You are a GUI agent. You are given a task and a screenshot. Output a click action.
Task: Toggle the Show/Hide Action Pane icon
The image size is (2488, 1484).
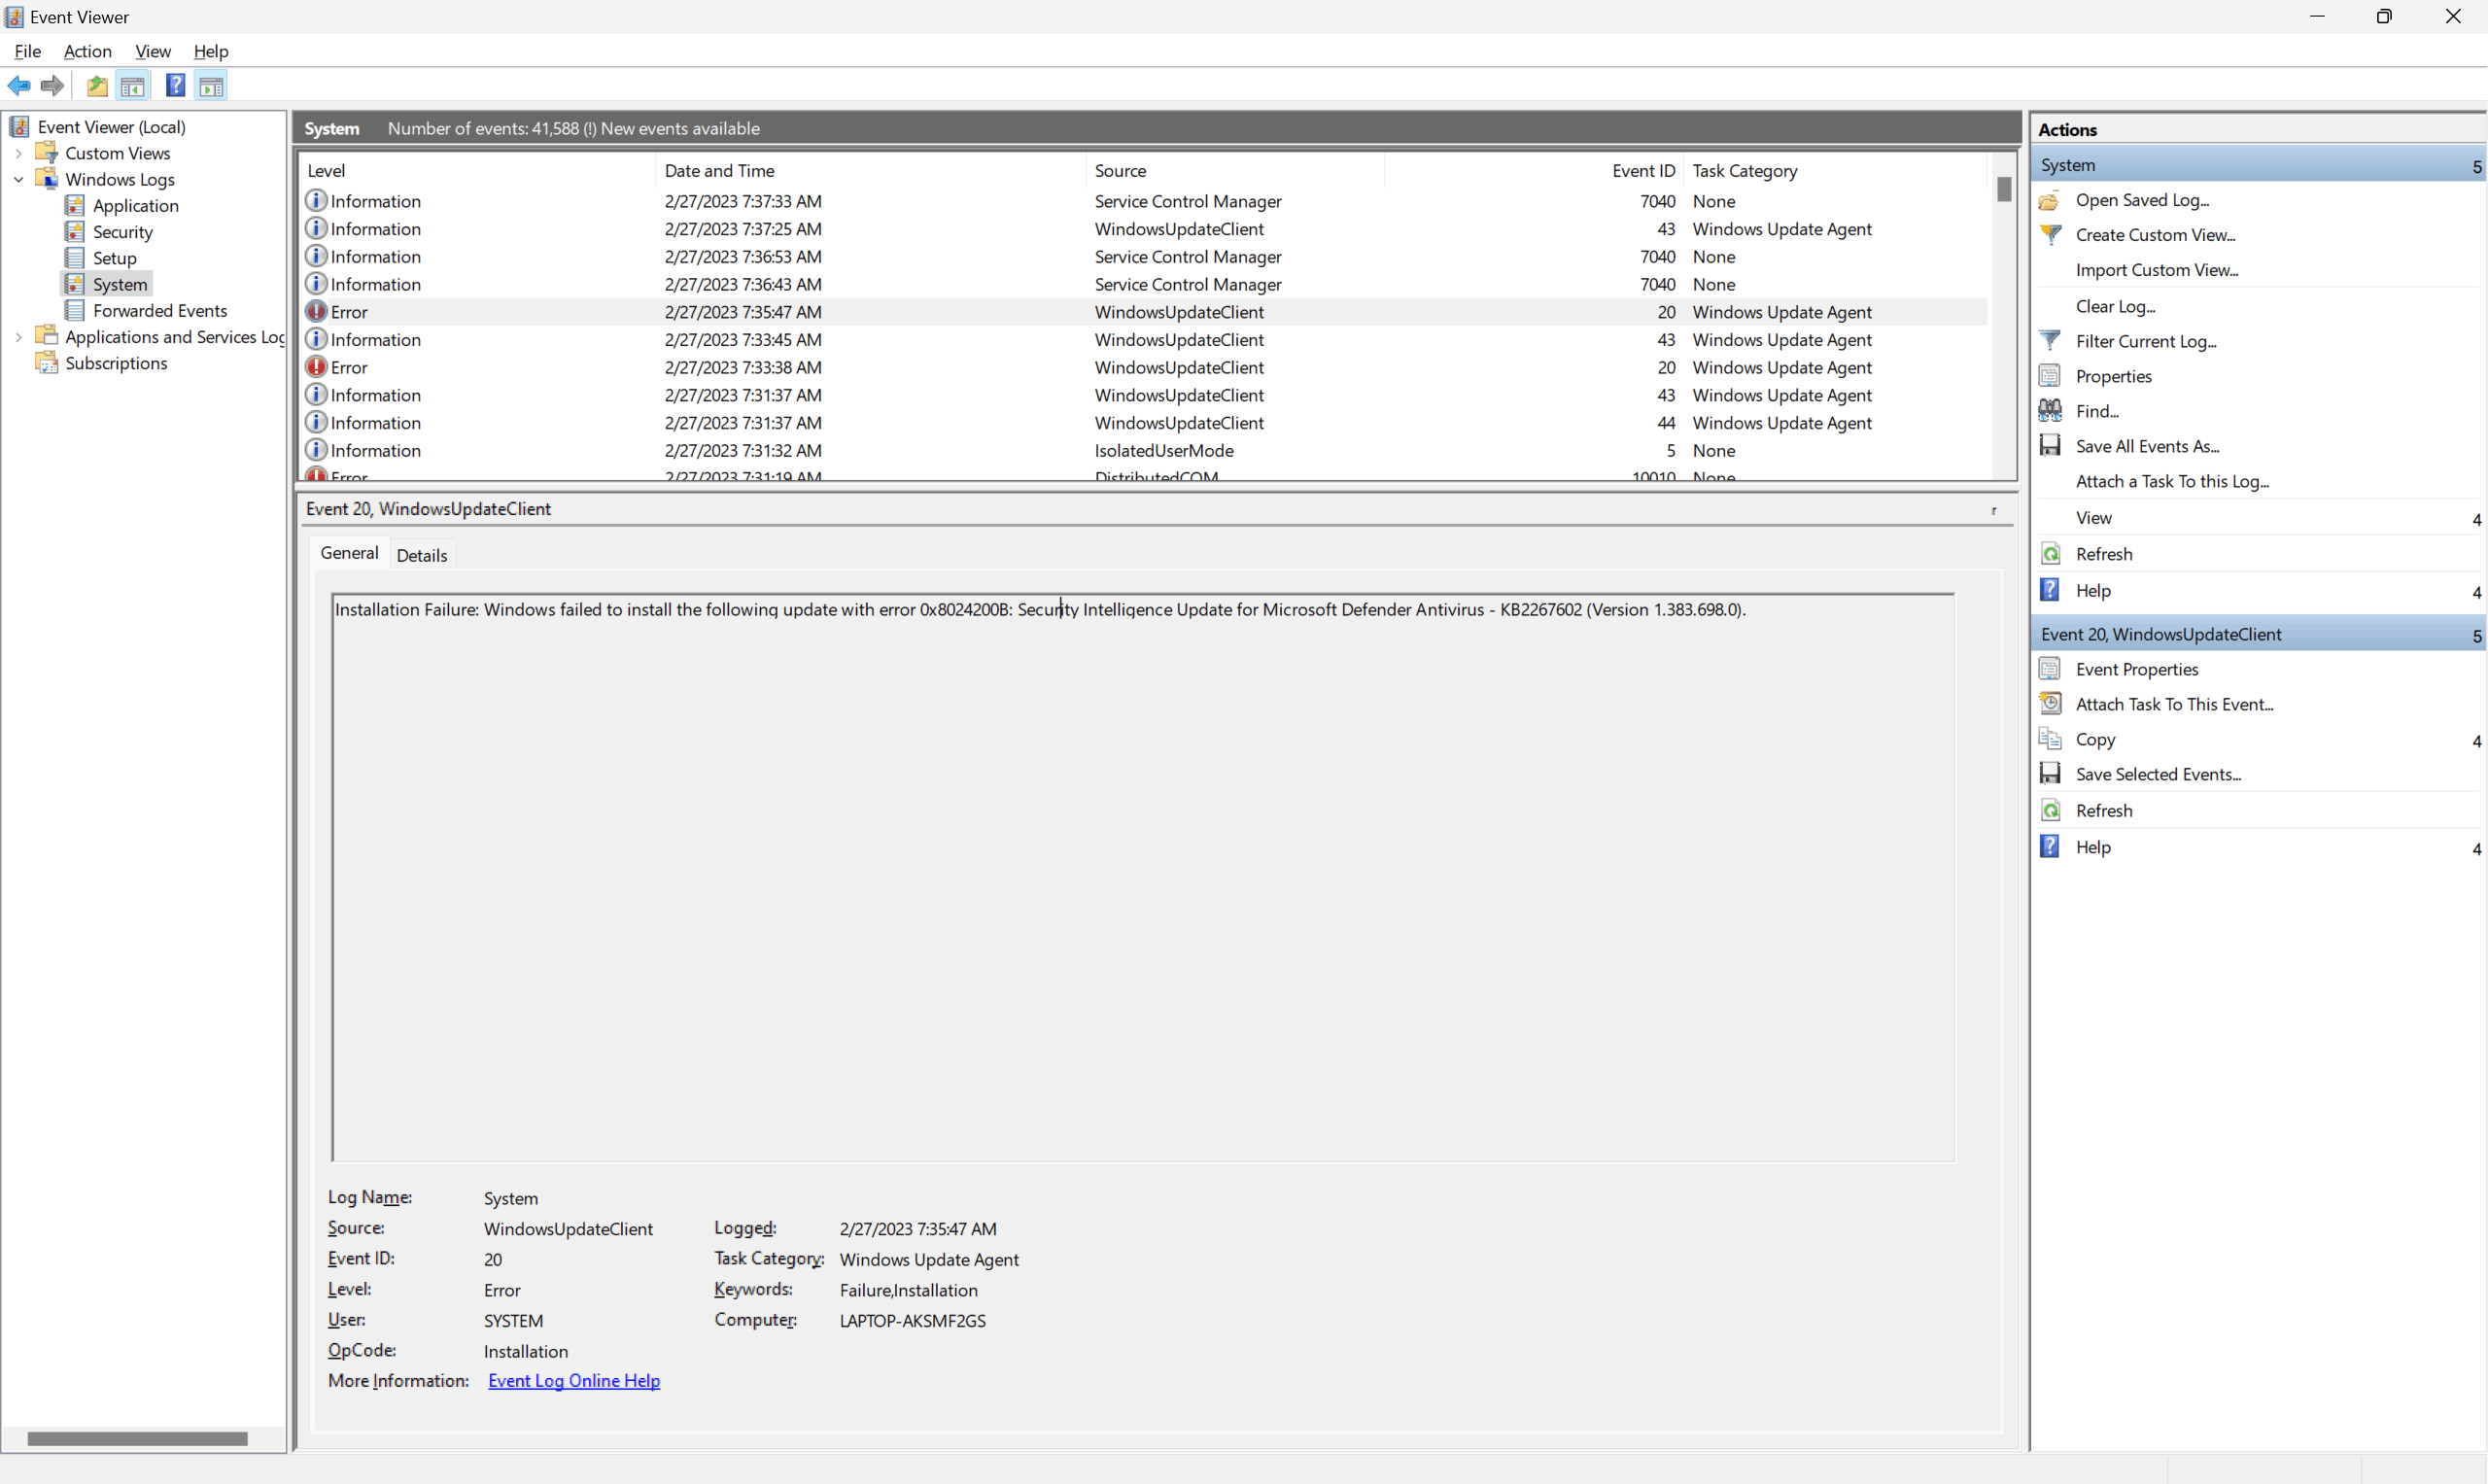[x=211, y=86]
